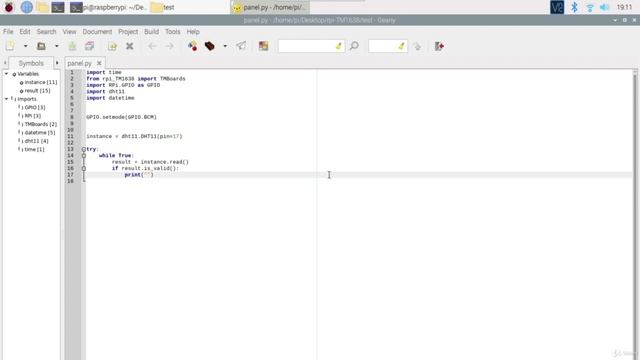
Task: Expand the recent files dropdown next to Open
Action: coord(56,46)
